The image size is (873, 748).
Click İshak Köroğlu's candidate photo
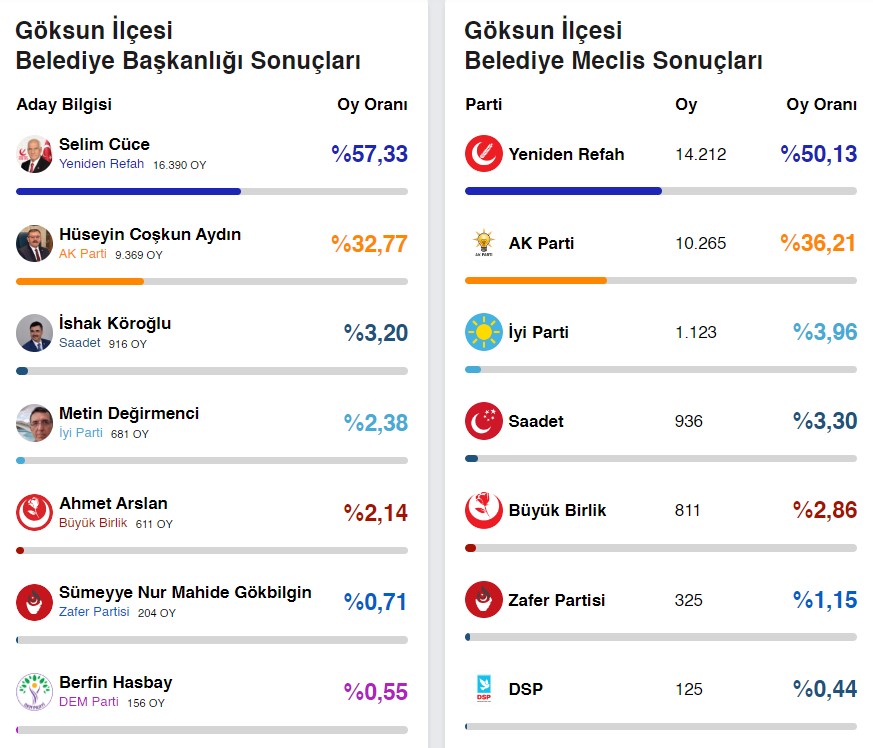(x=35, y=333)
